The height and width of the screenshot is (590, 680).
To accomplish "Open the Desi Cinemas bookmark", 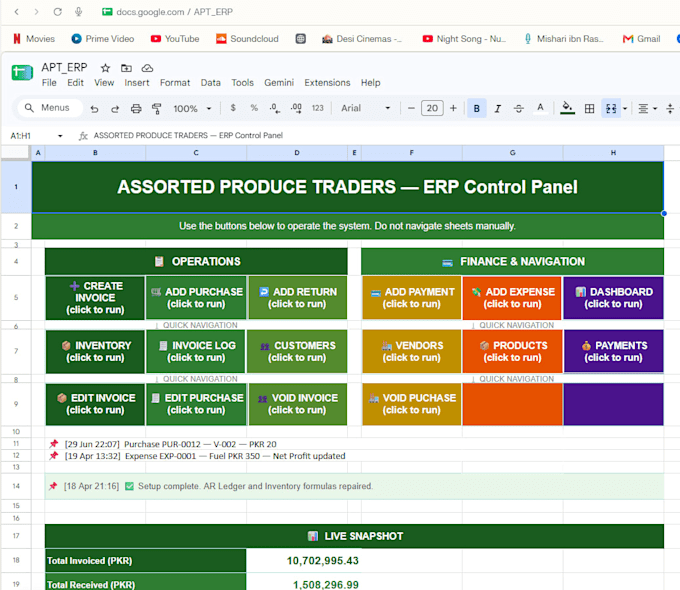I will pos(362,39).
